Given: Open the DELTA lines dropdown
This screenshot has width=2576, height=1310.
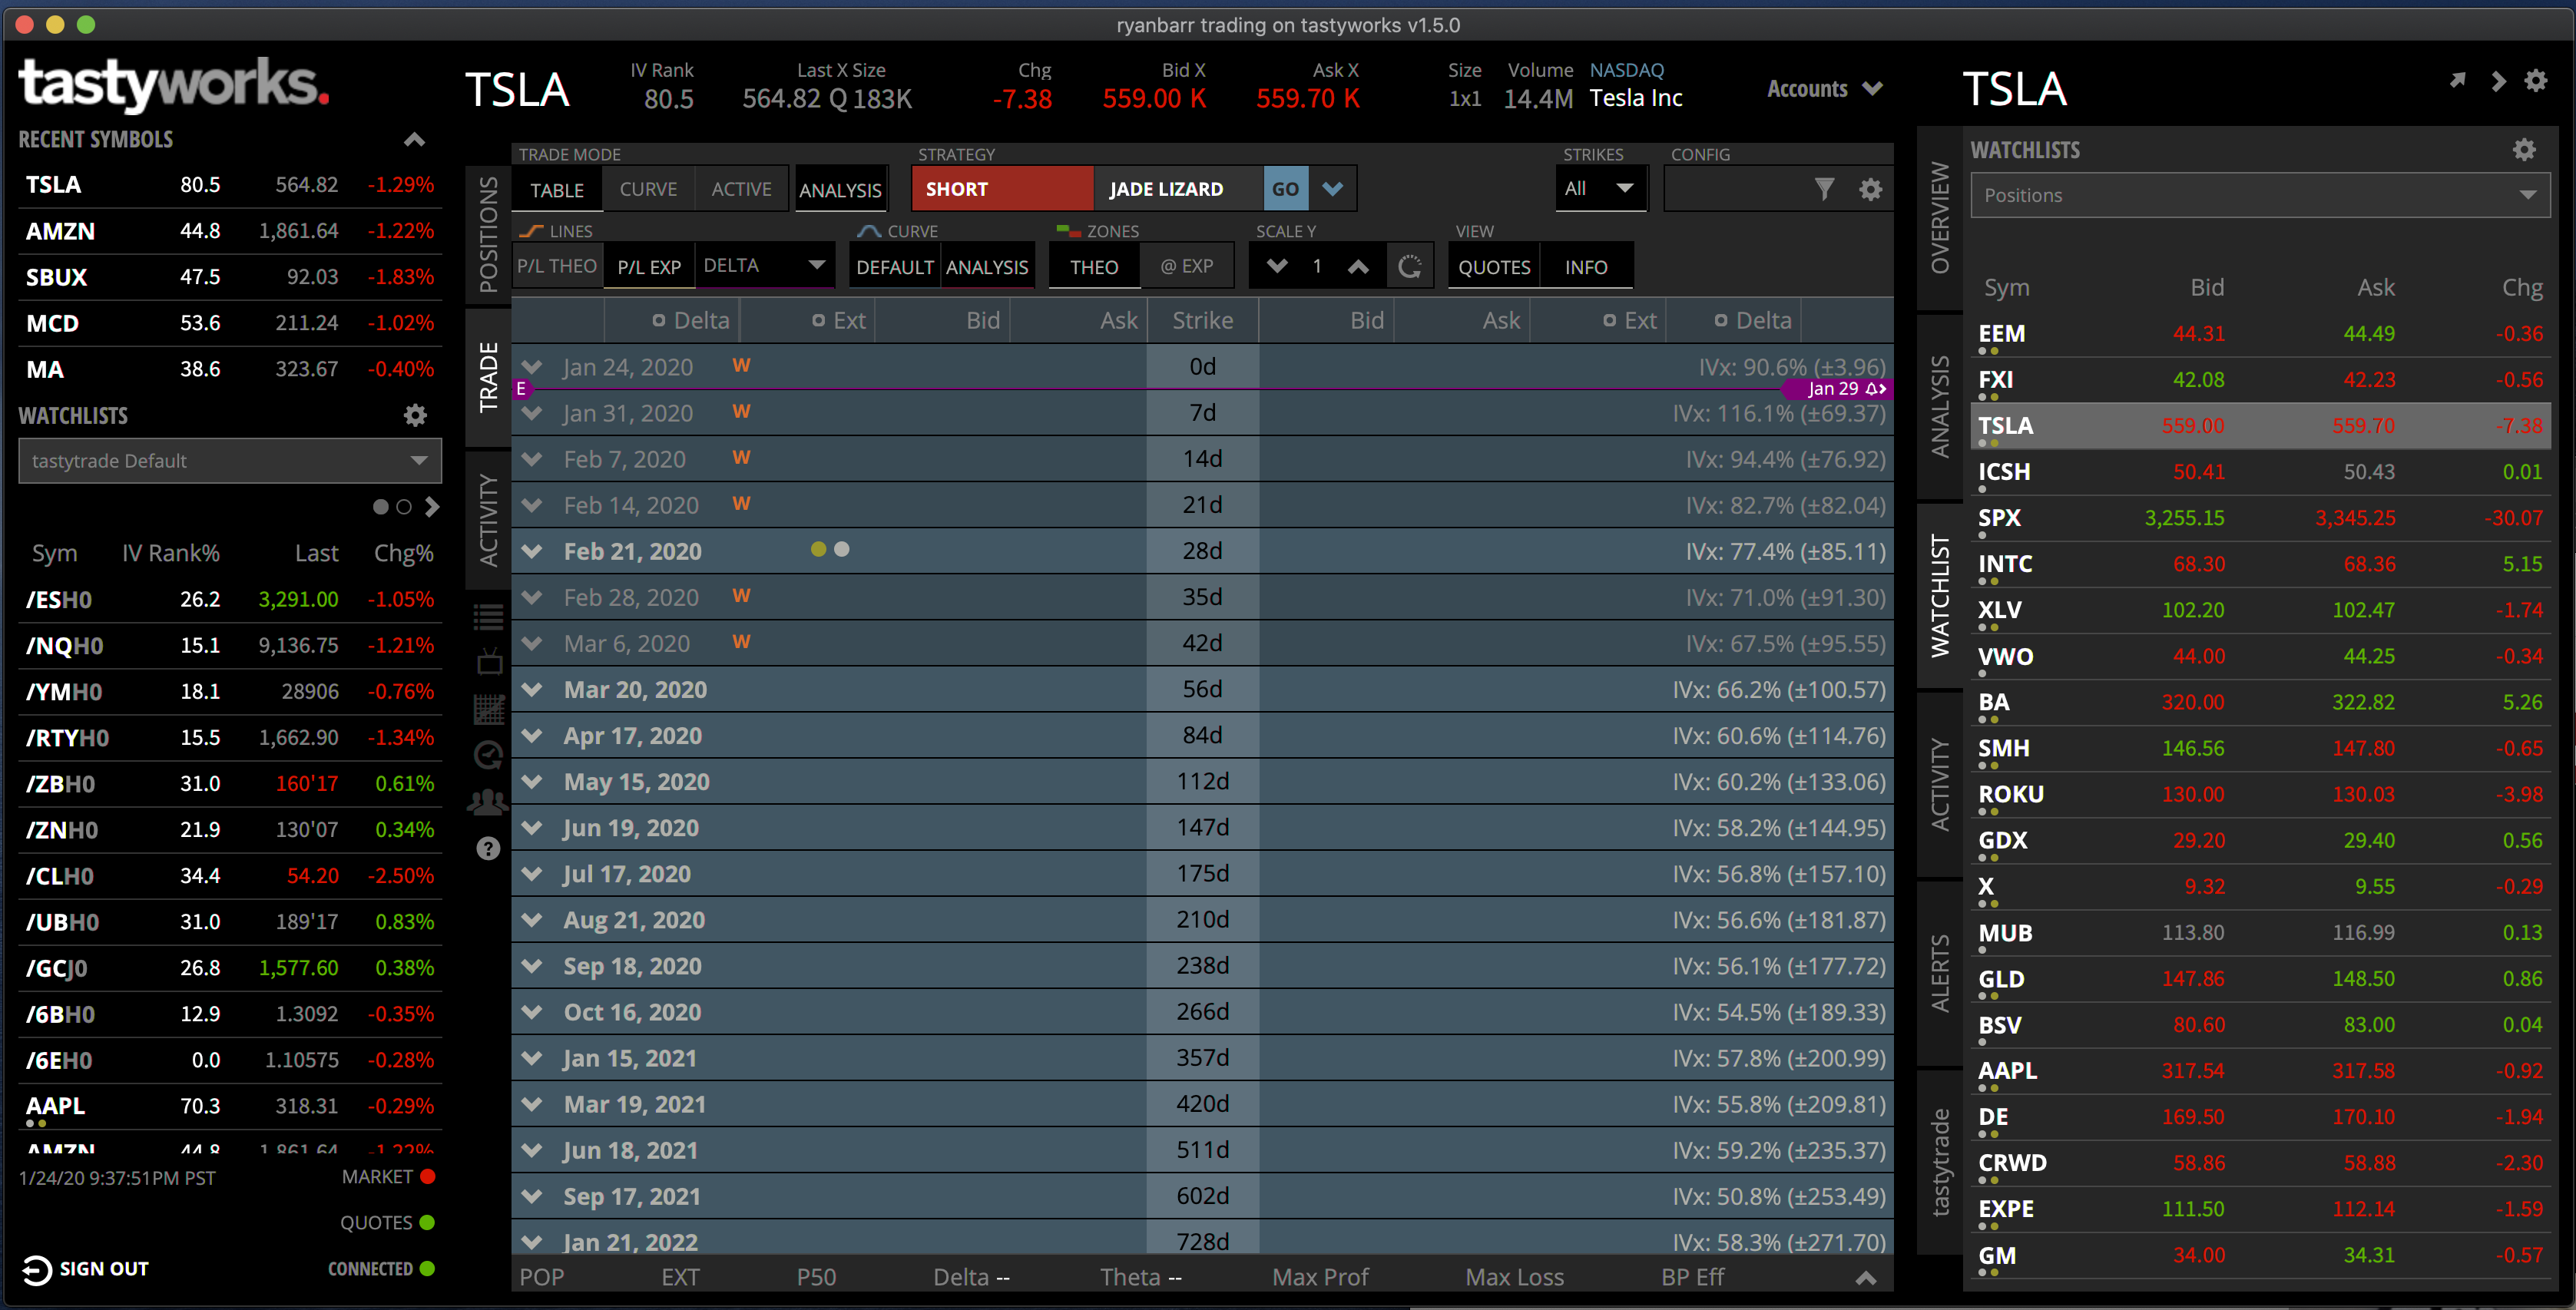Looking at the screenshot, I should tap(765, 266).
